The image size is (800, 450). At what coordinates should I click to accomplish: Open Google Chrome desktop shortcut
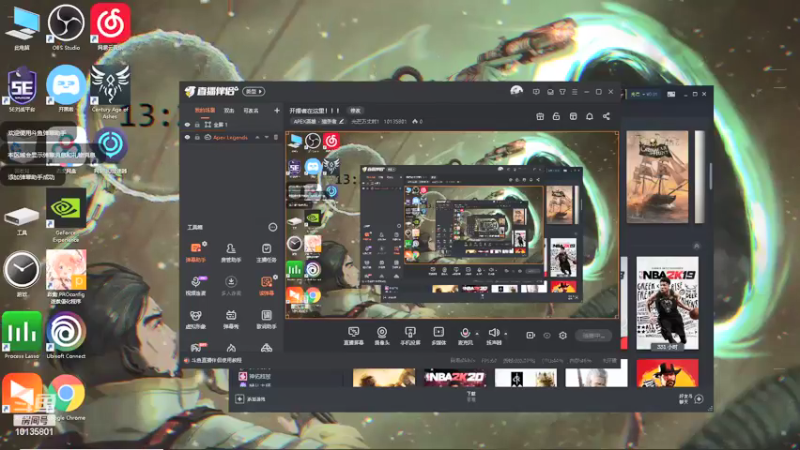tap(66, 397)
